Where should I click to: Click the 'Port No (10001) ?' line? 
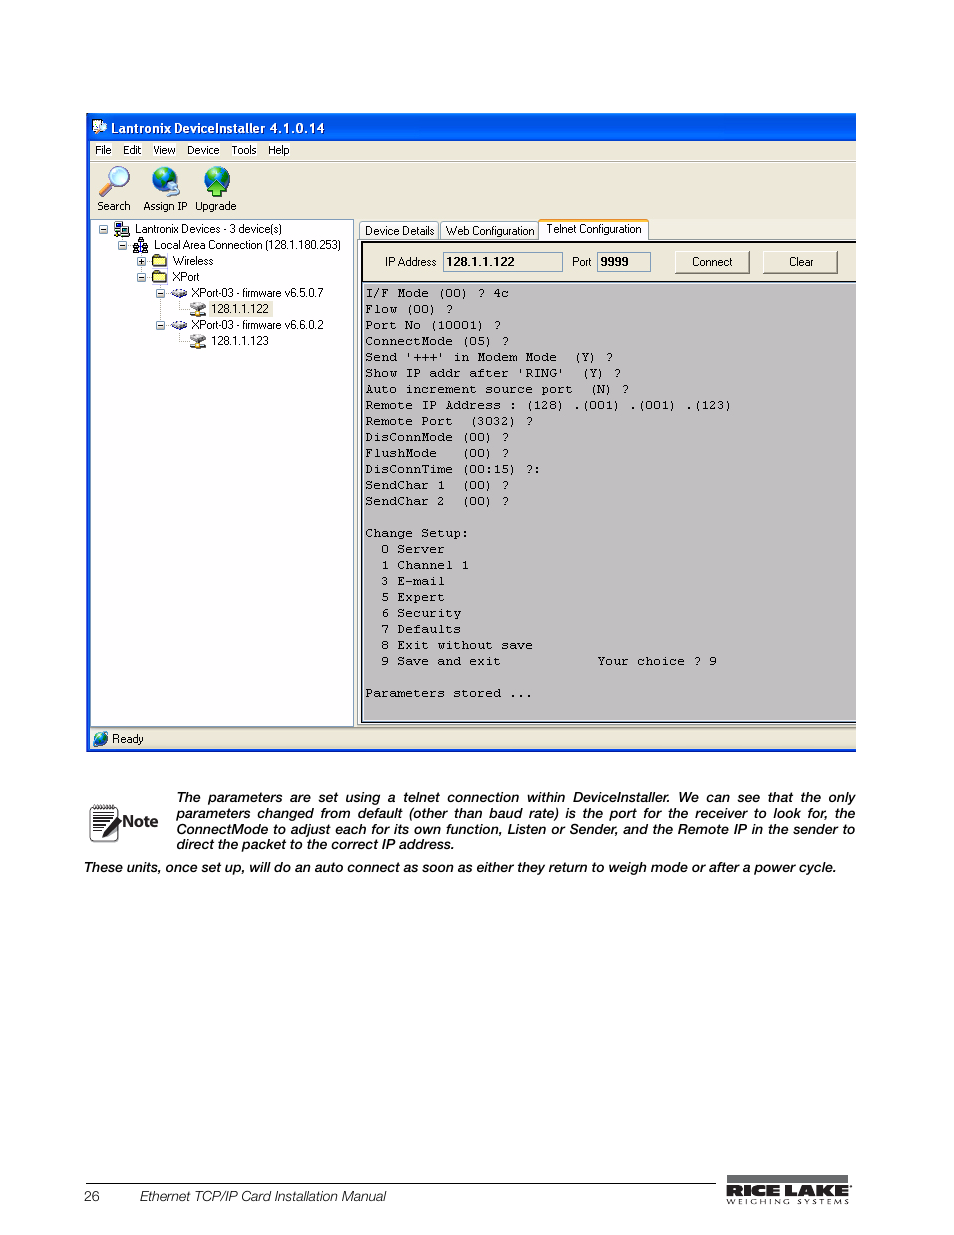tap(433, 325)
